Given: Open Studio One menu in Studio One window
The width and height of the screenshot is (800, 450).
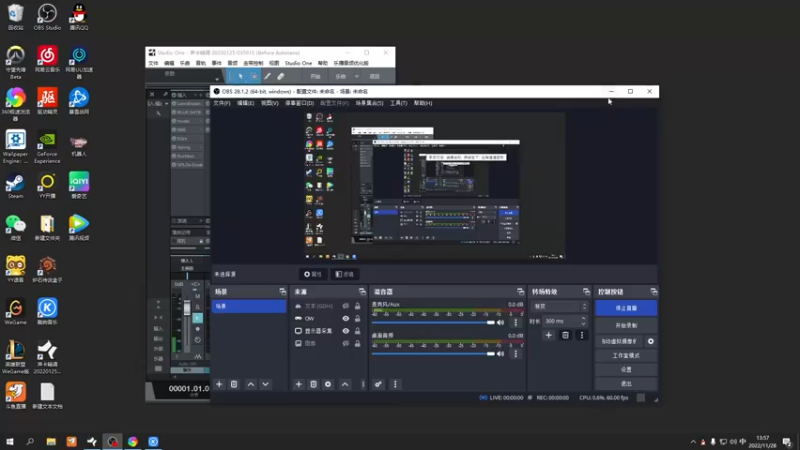Looking at the screenshot, I should pyautogui.click(x=298, y=63).
